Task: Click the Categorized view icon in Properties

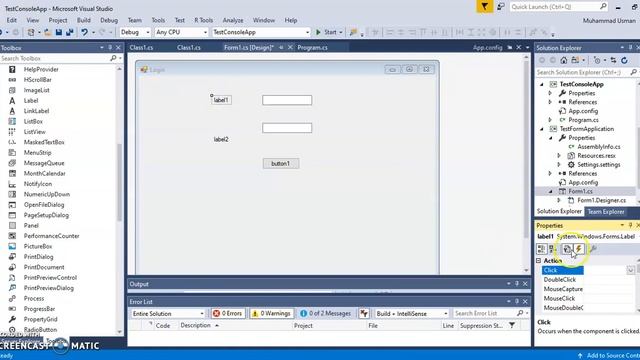Action: (x=541, y=249)
